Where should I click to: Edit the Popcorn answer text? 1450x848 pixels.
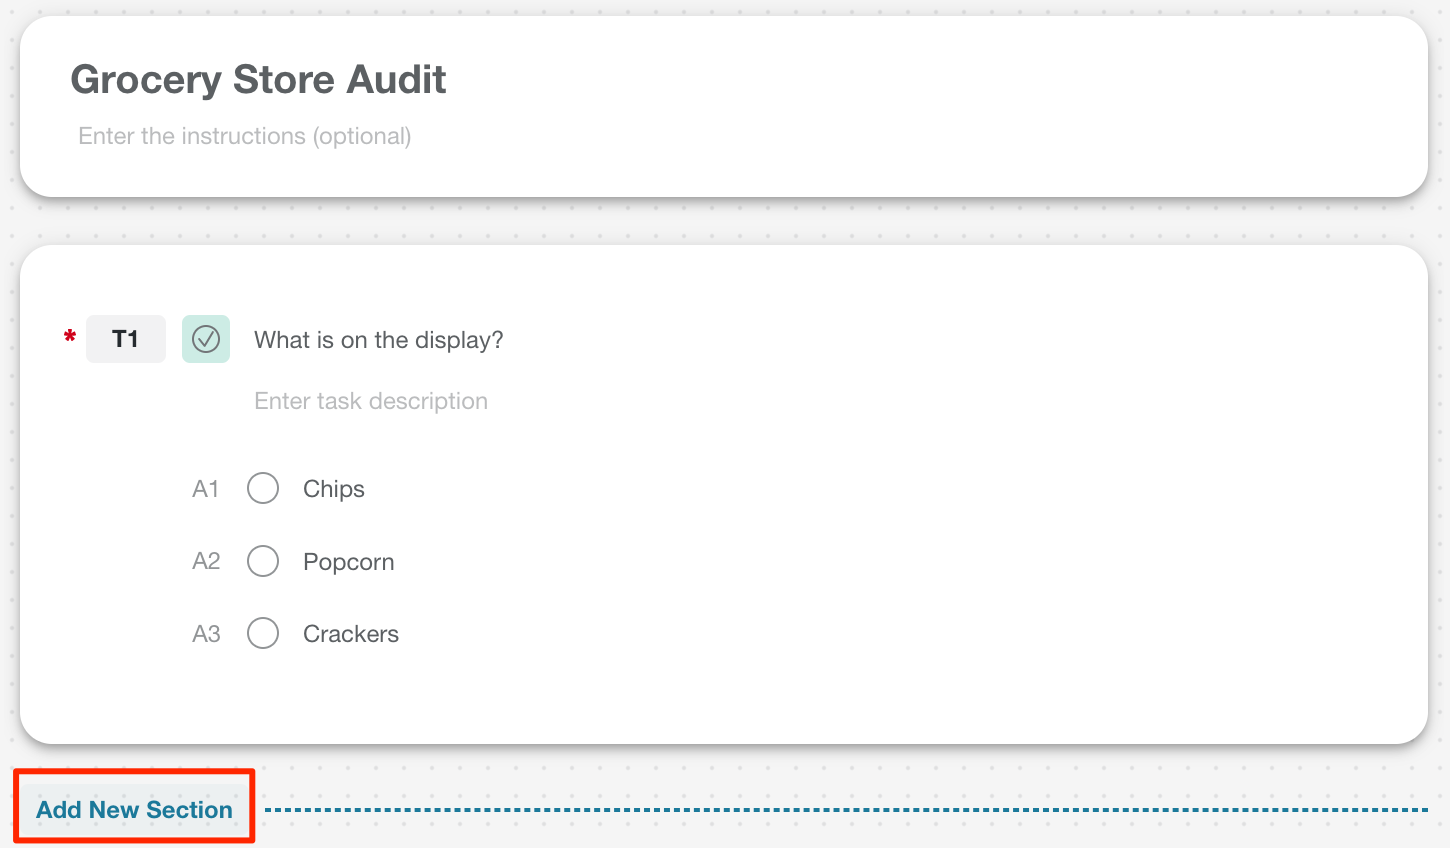[x=348, y=562]
